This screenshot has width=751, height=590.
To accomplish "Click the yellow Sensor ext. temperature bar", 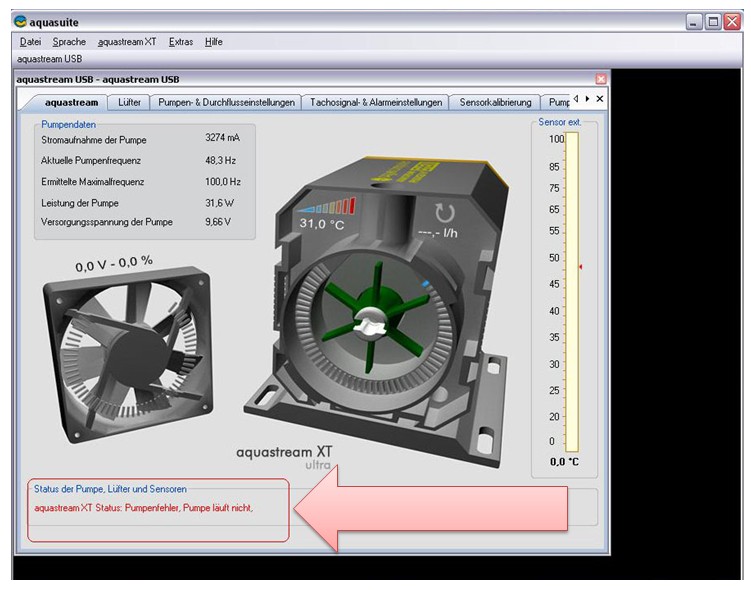I will point(572,292).
